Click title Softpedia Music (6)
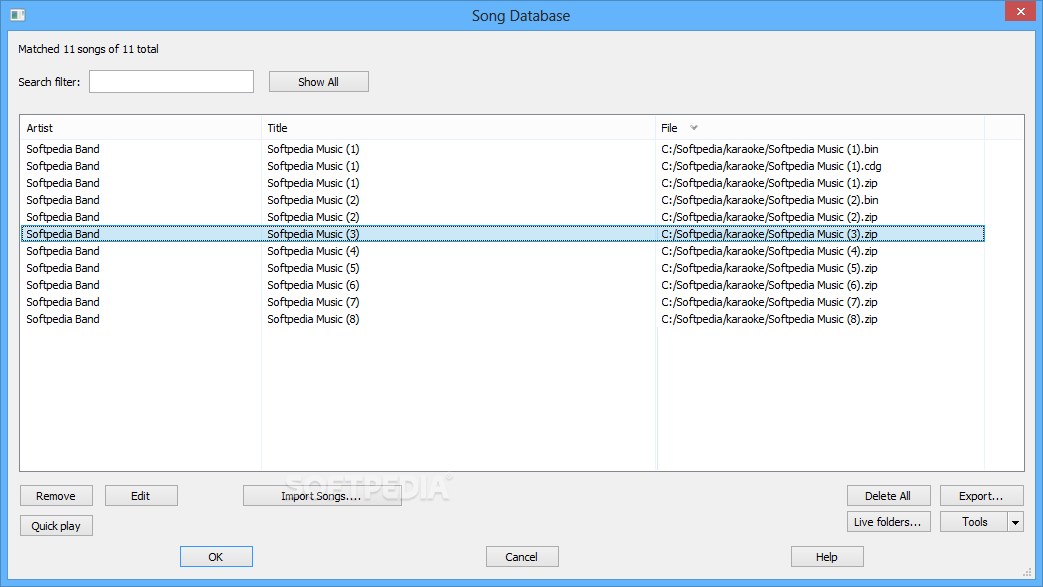 (x=313, y=285)
